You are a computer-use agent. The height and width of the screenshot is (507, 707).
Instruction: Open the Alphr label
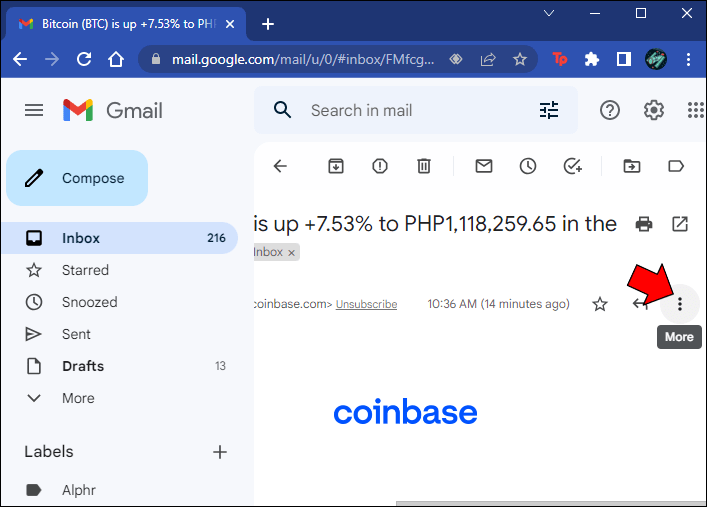tap(120, 490)
